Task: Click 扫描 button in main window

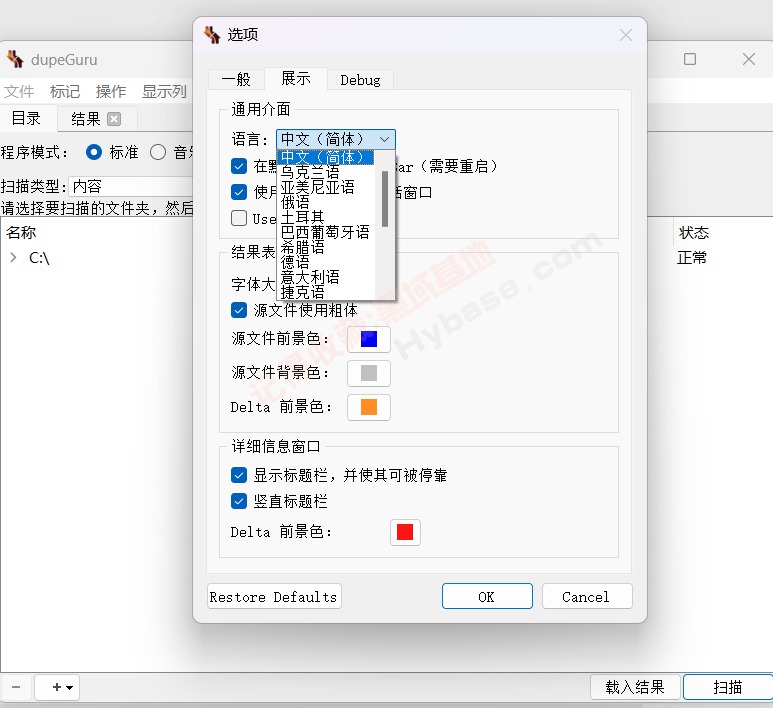Action: pyautogui.click(x=728, y=687)
